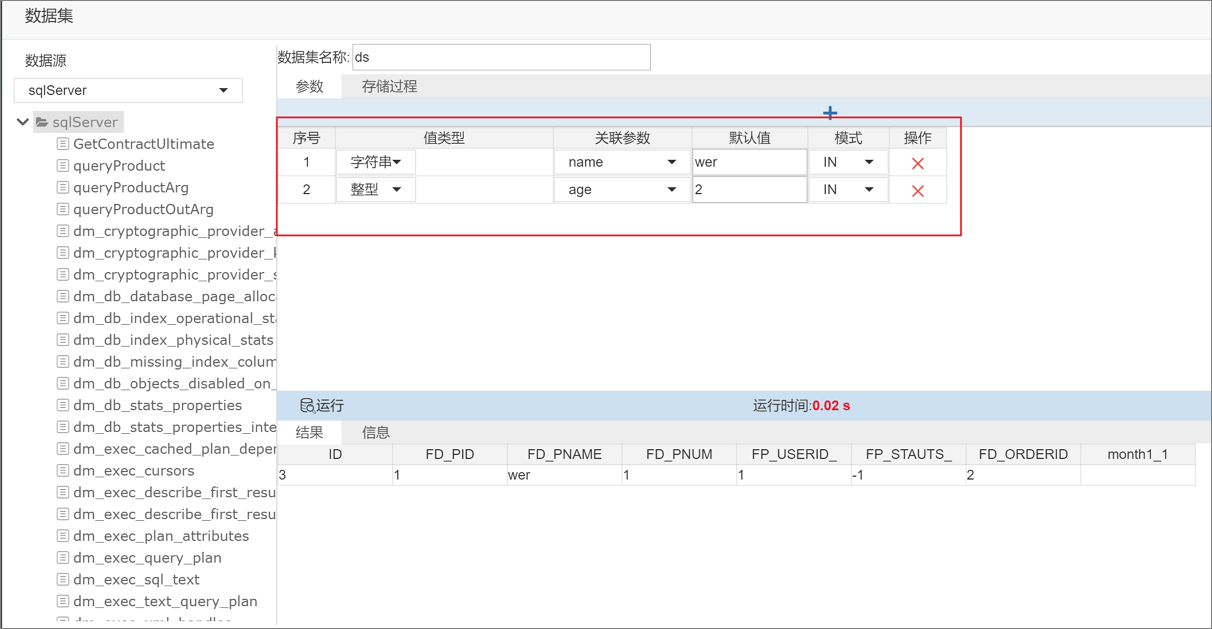Screen dimensions: 1212x629
Task: Click the FP_USERID_ column header
Action: (794, 454)
